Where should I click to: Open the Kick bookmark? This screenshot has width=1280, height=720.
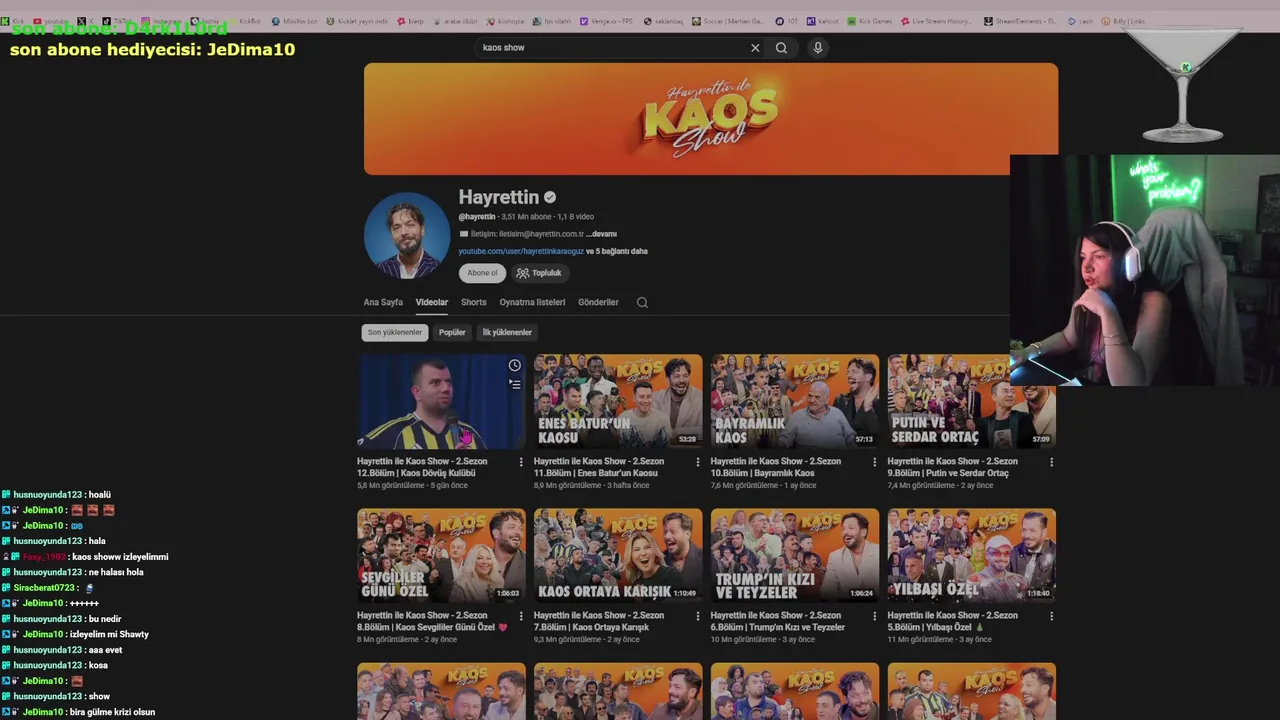click(x=13, y=21)
